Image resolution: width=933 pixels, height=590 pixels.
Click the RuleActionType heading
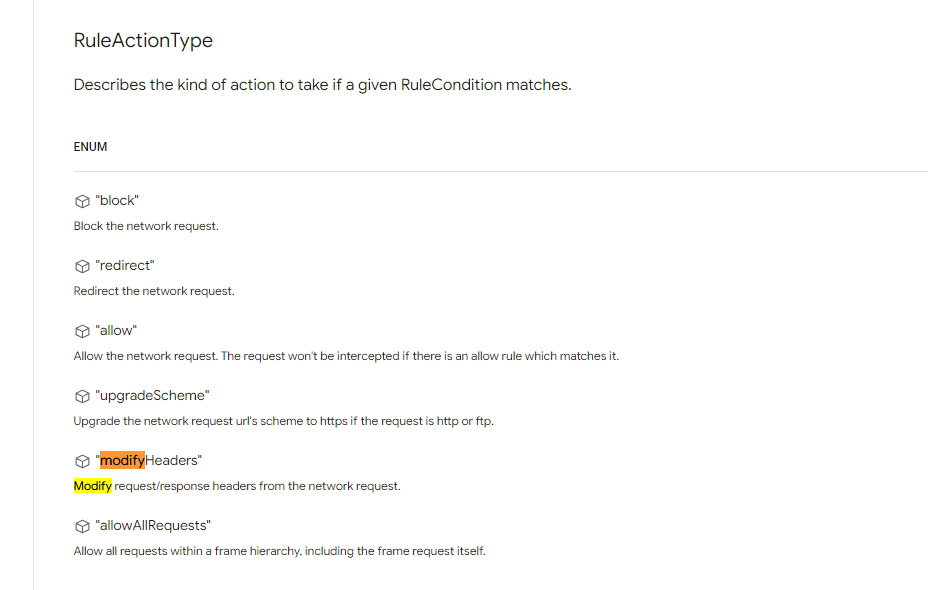click(143, 40)
